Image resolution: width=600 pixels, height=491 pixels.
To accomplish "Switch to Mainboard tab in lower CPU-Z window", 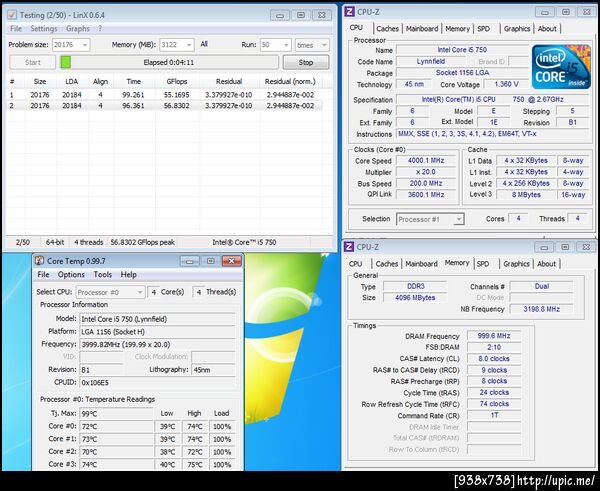I will [421, 264].
